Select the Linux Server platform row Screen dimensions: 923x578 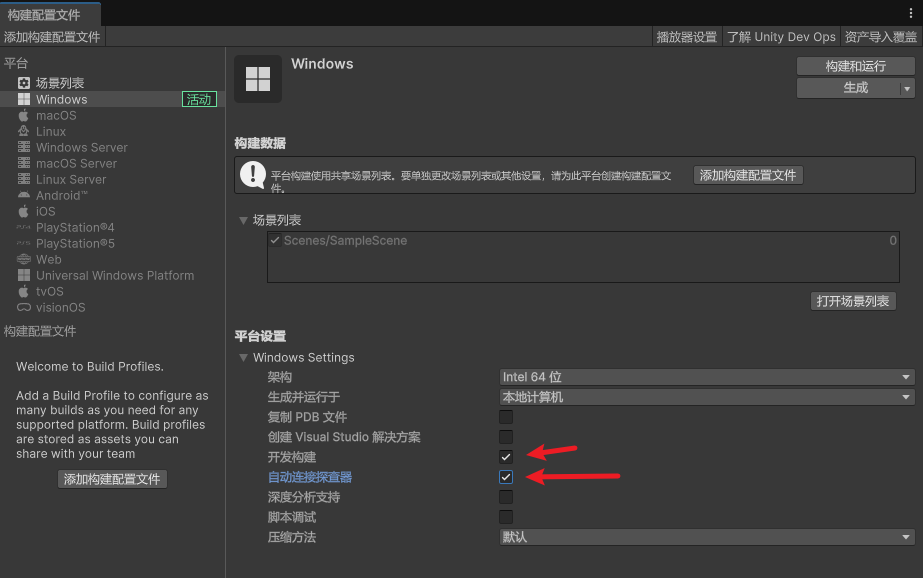112,179
